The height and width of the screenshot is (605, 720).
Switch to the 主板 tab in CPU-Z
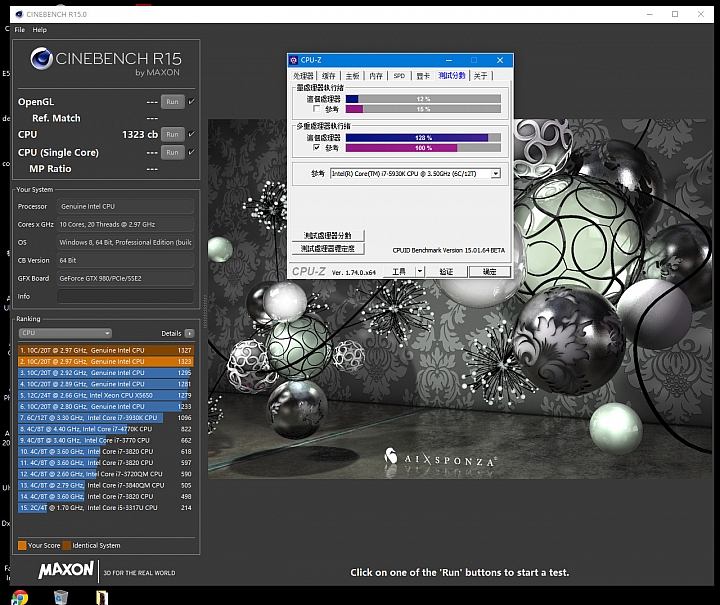(x=352, y=76)
